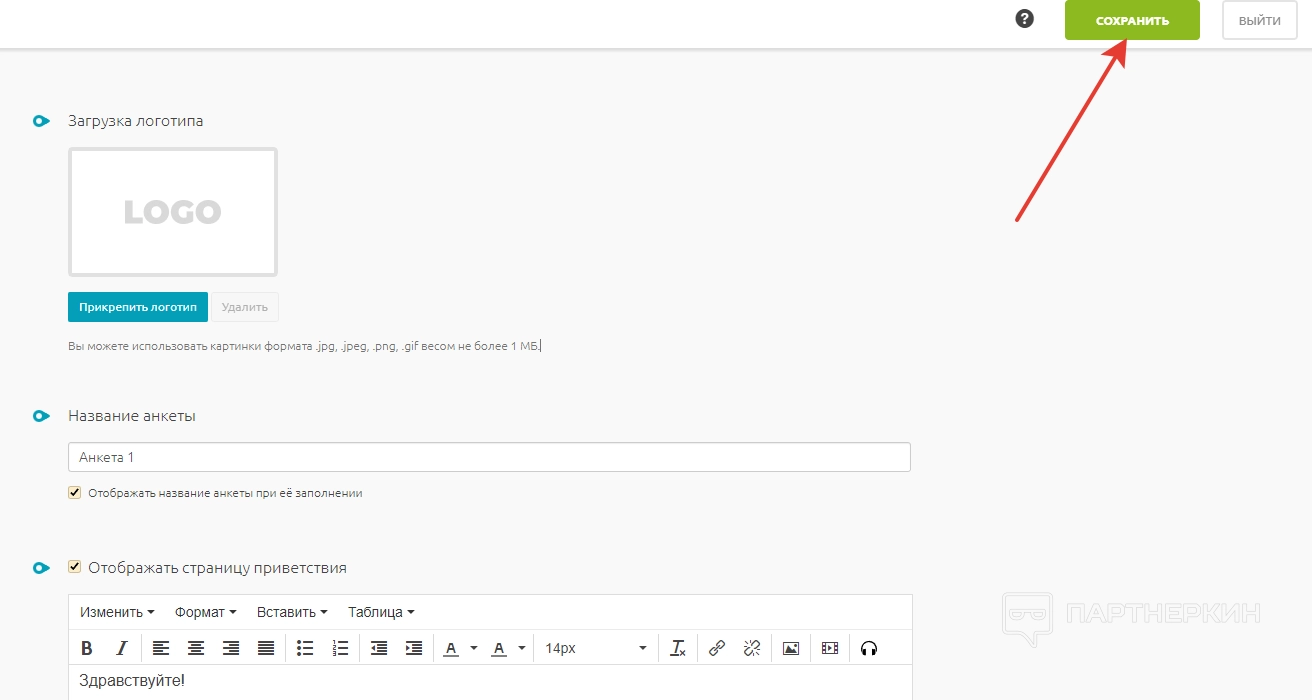1312x700 pixels.
Task: Apply text color button
Action: (x=451, y=648)
